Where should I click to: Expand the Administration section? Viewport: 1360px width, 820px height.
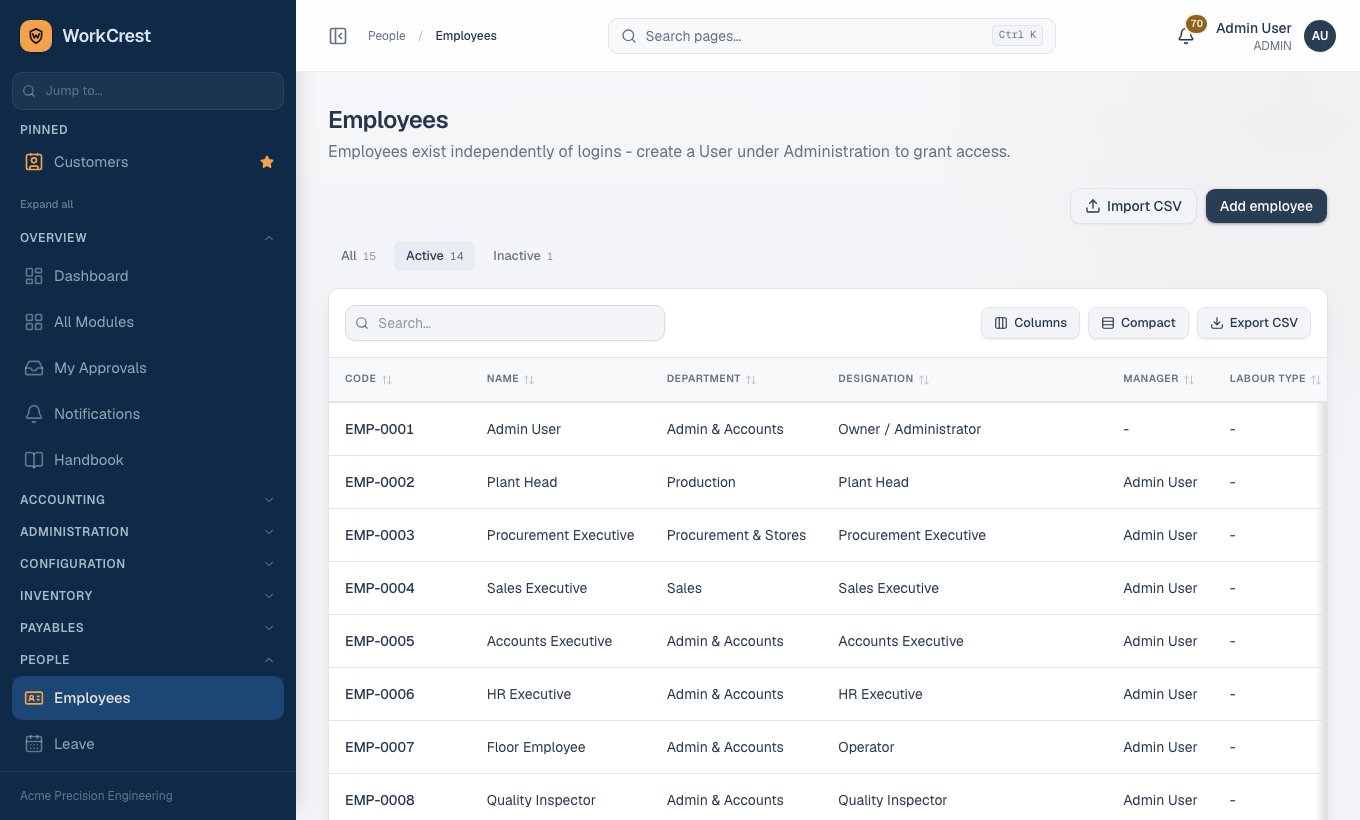148,532
